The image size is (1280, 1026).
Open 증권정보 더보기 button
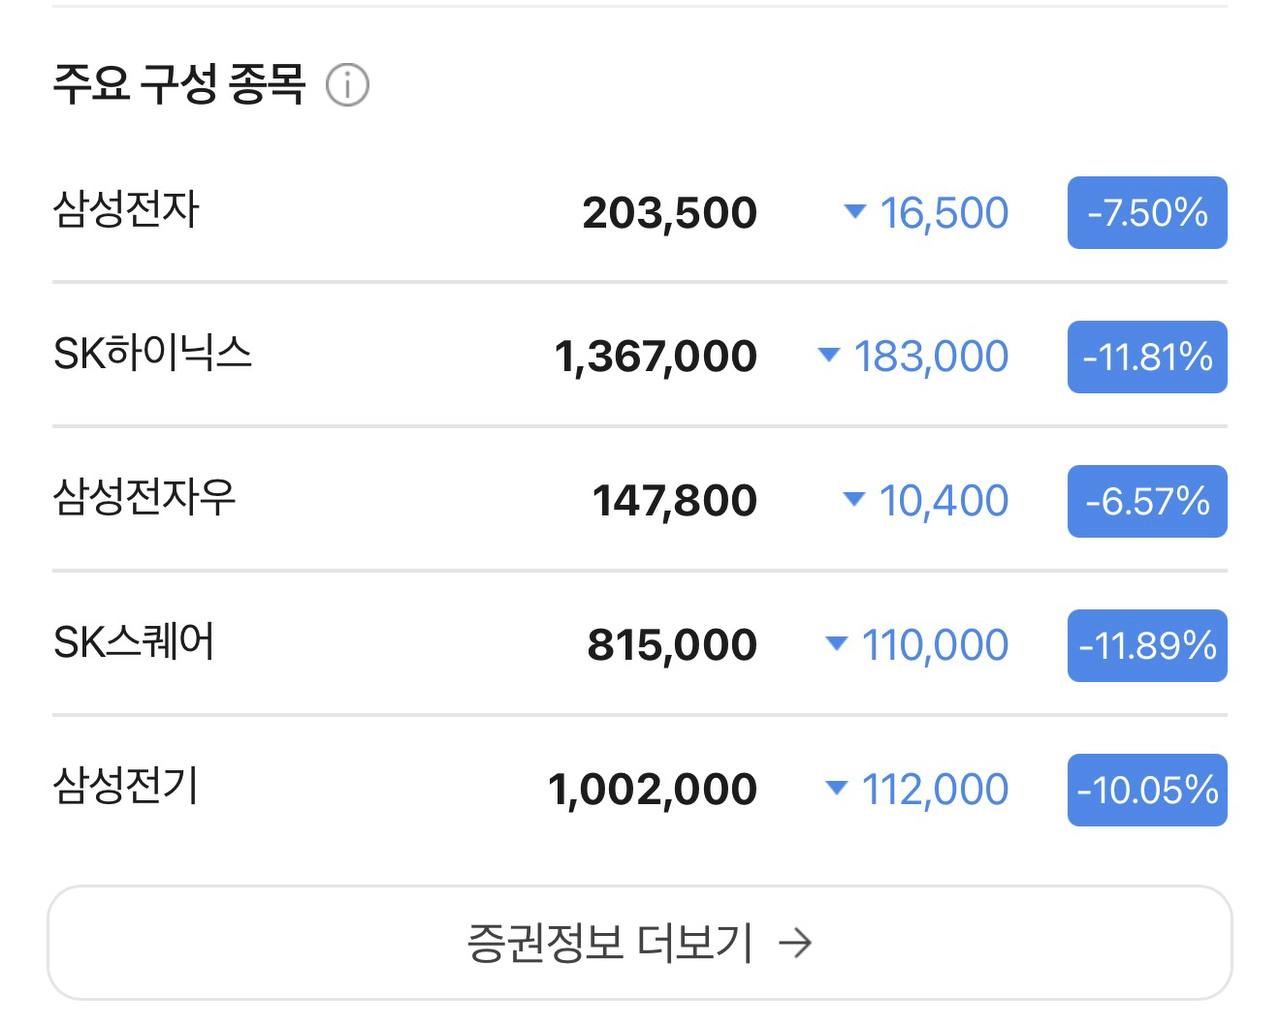[640, 943]
